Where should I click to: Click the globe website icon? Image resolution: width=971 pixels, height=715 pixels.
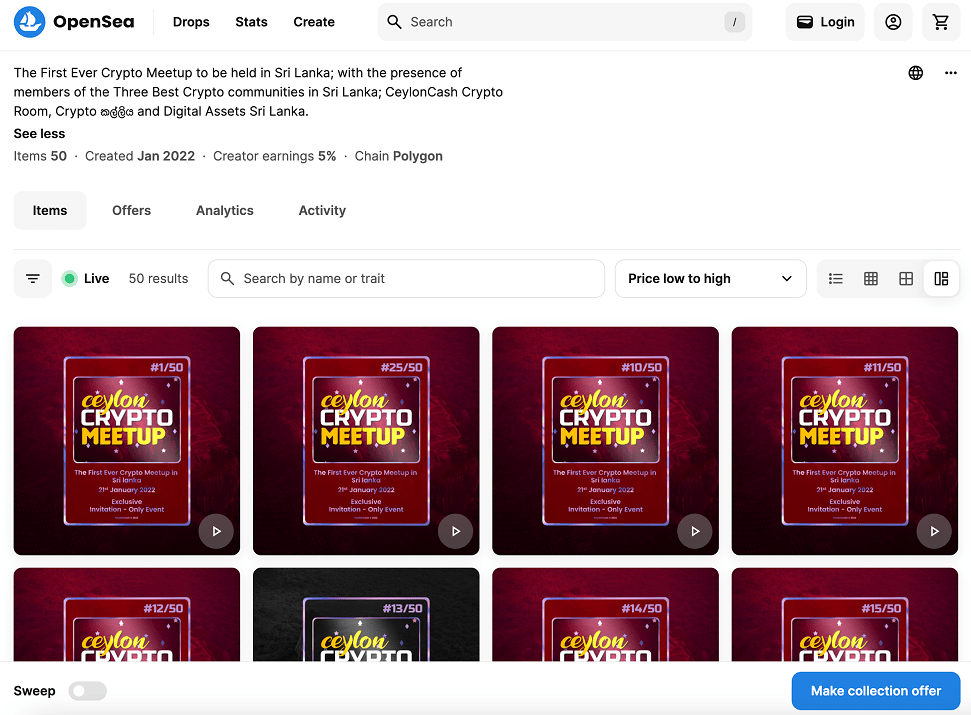coord(915,73)
